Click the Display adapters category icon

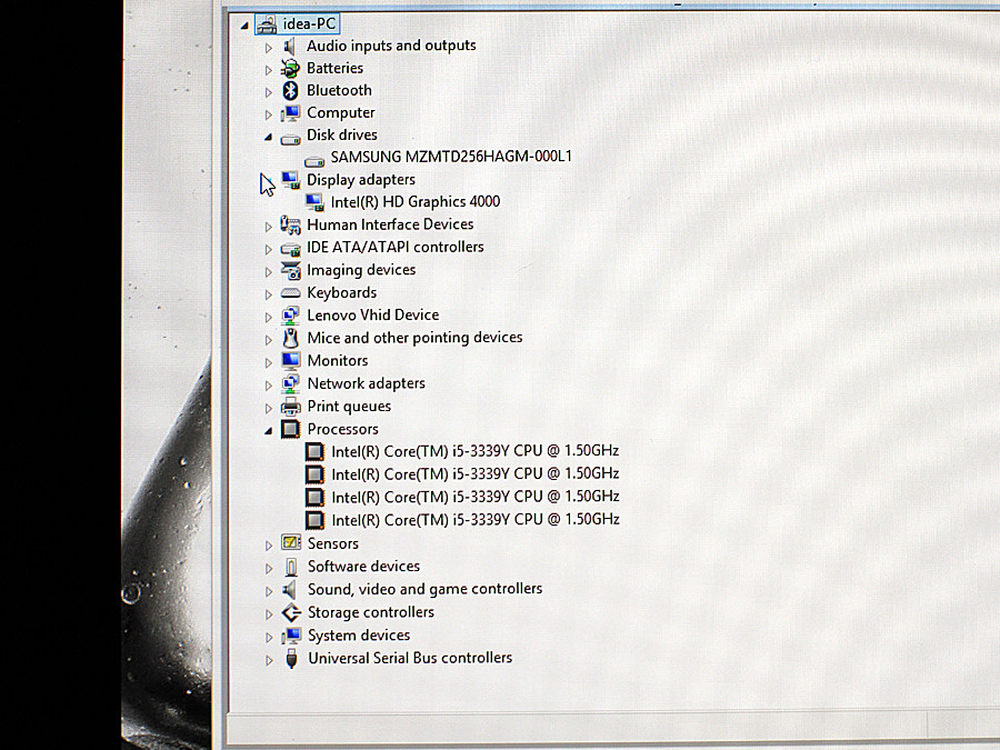pyautogui.click(x=291, y=180)
